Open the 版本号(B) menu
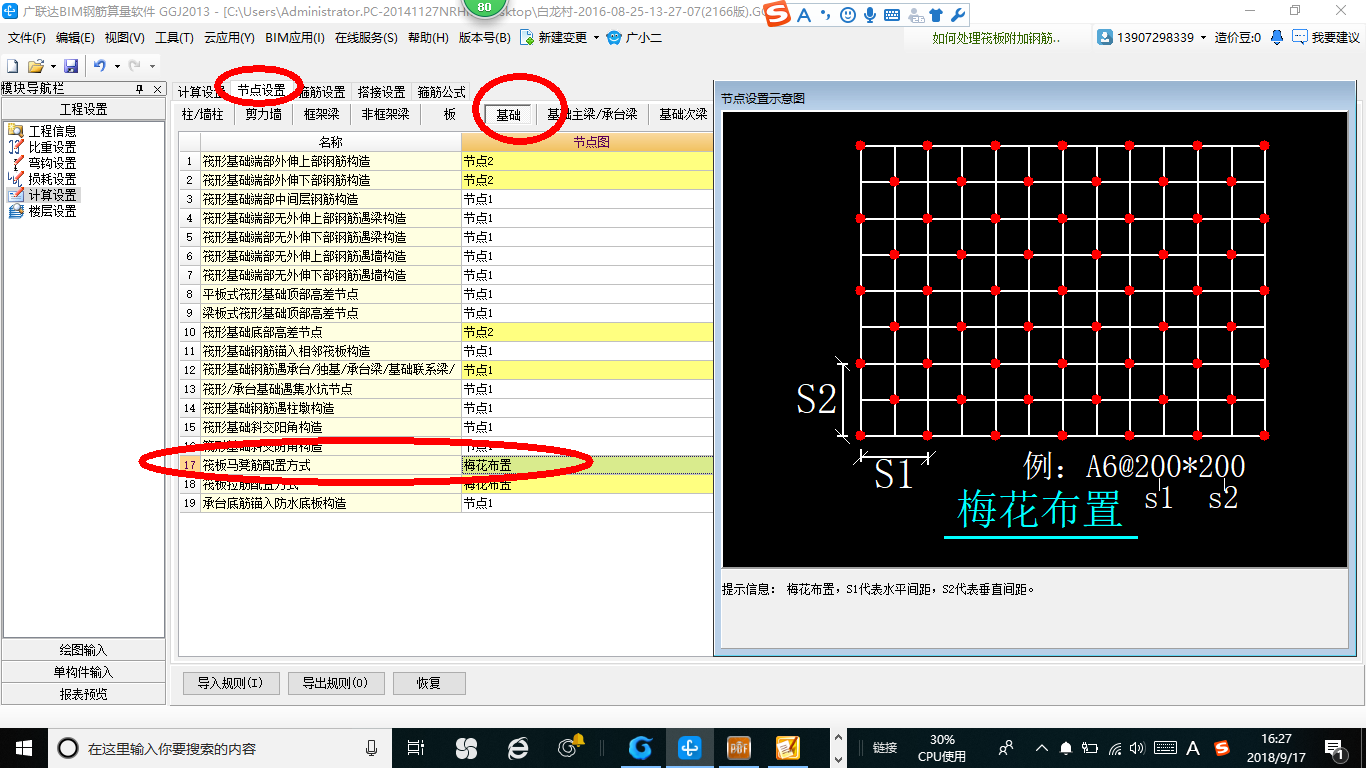1366x768 pixels. pyautogui.click(x=484, y=38)
